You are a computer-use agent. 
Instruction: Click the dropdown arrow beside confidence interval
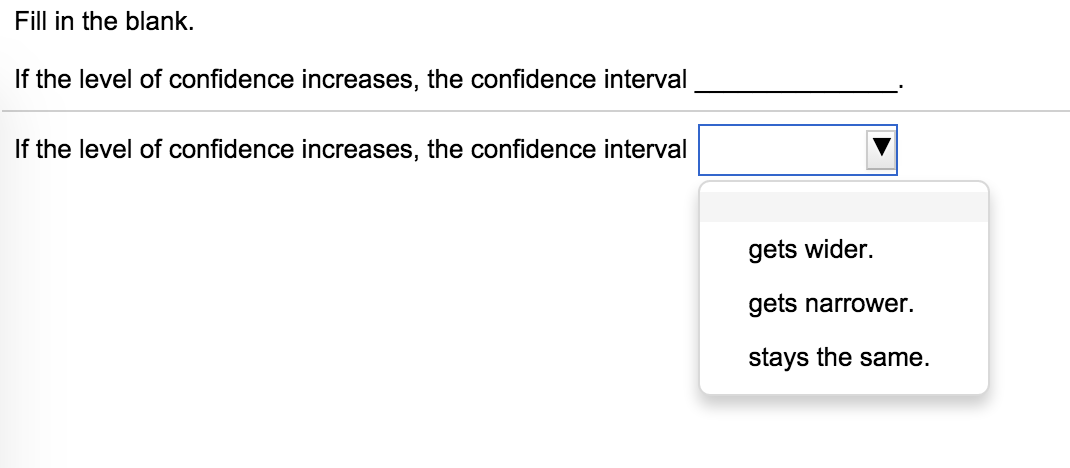(x=881, y=150)
